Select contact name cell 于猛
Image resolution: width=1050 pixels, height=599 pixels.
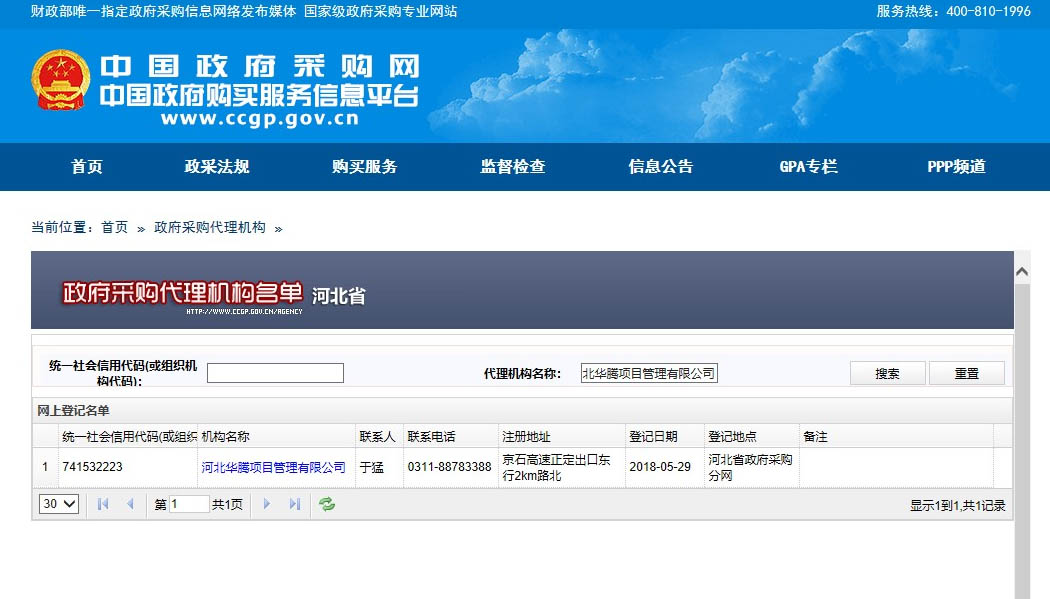coord(380,467)
